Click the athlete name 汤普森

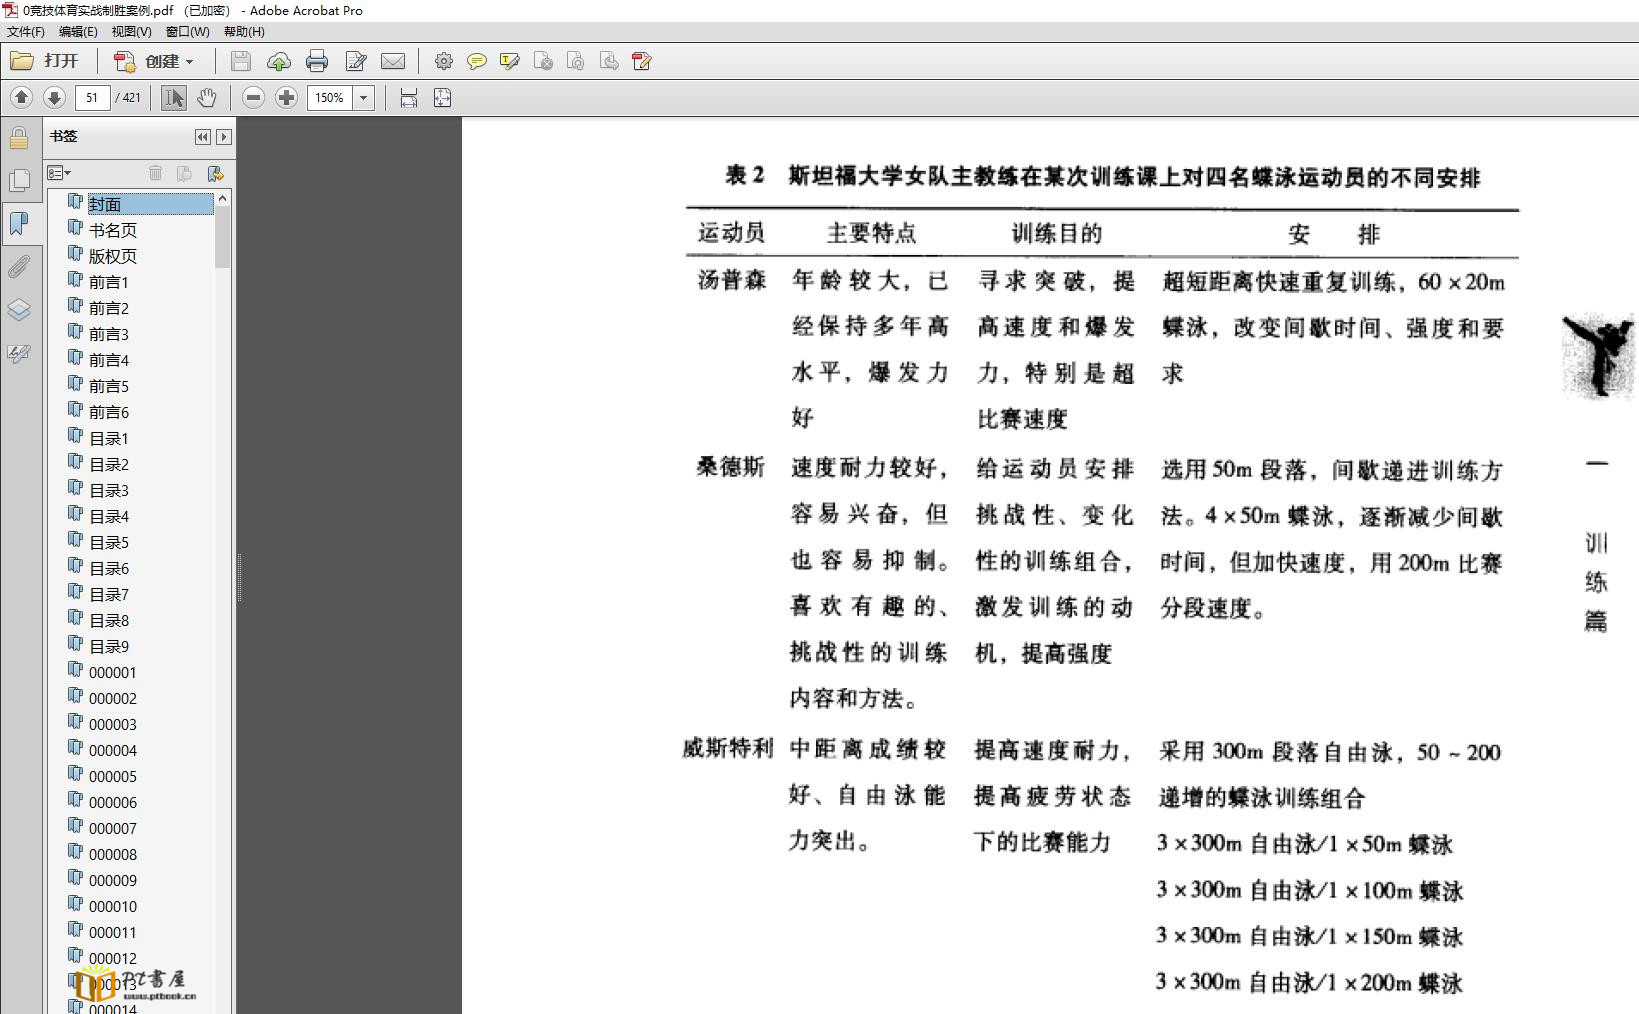[x=731, y=280]
